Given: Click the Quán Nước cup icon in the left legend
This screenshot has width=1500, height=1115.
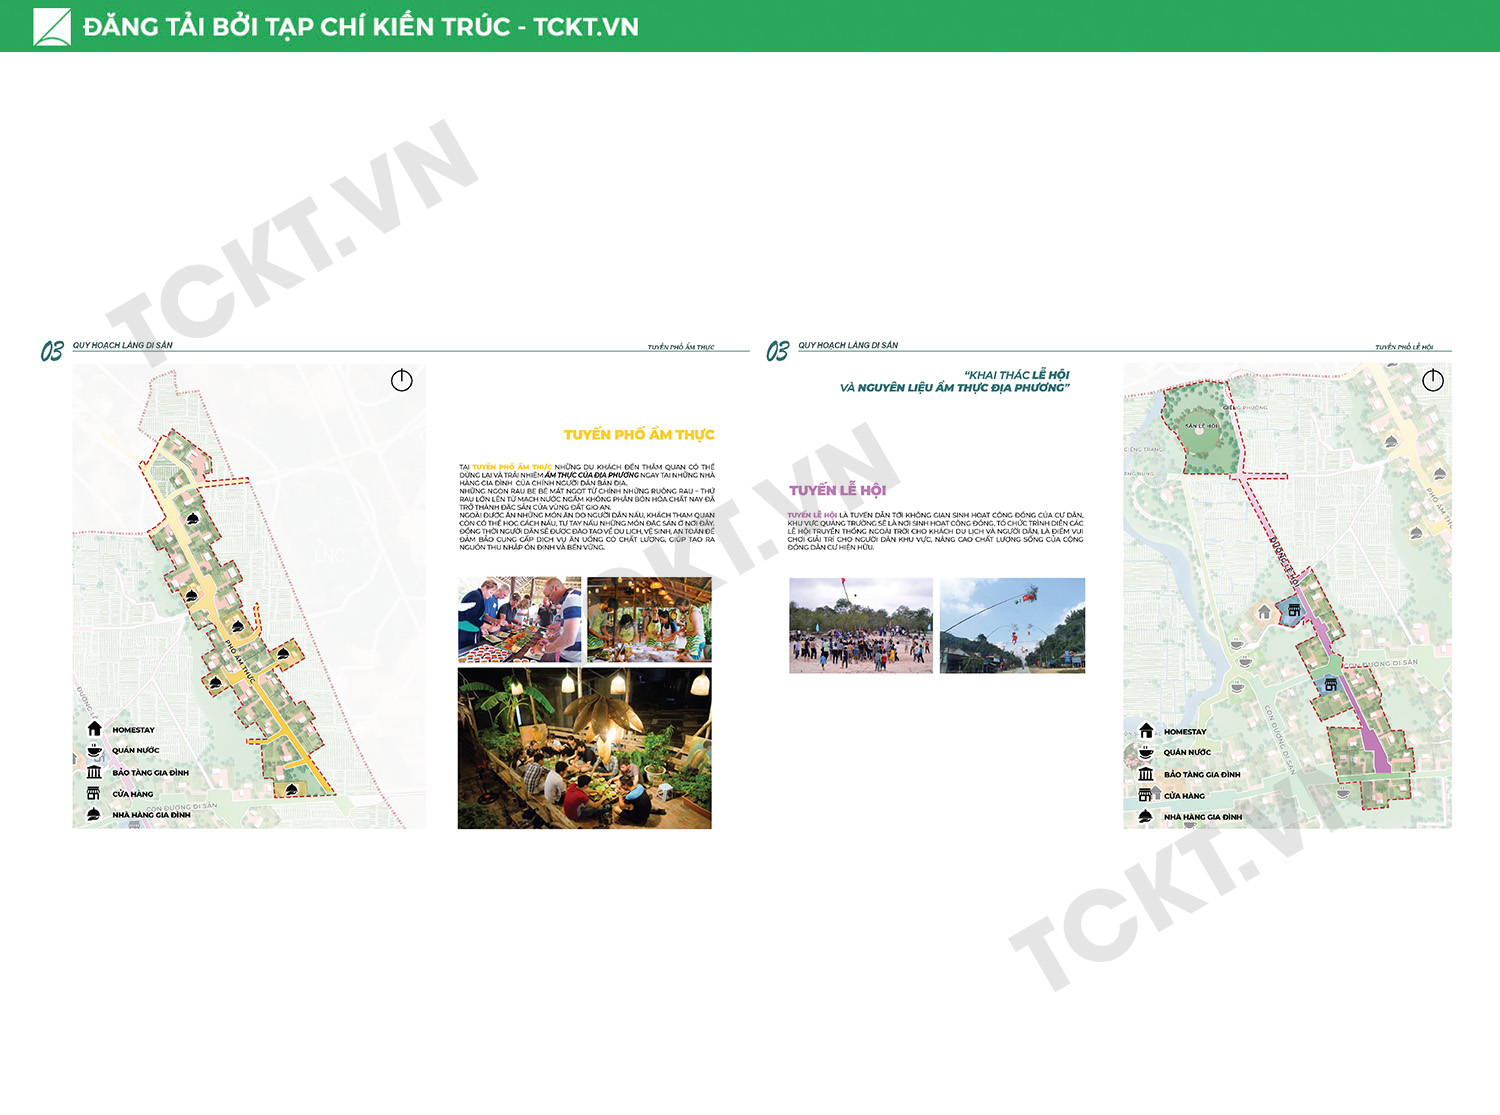Looking at the screenshot, I should point(94,750).
